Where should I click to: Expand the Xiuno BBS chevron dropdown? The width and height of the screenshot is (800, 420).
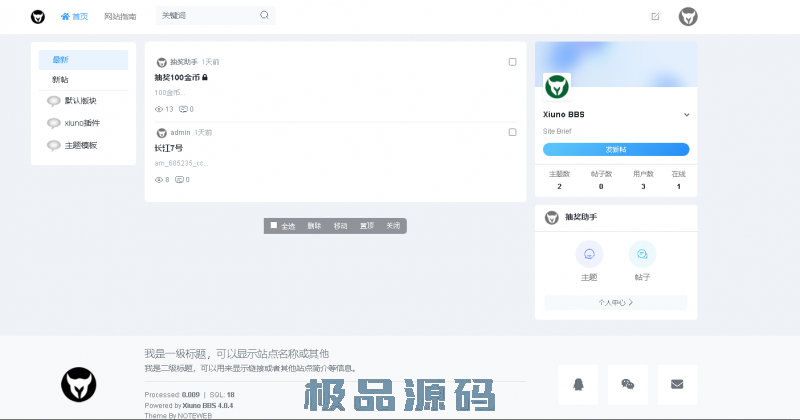[x=687, y=115]
